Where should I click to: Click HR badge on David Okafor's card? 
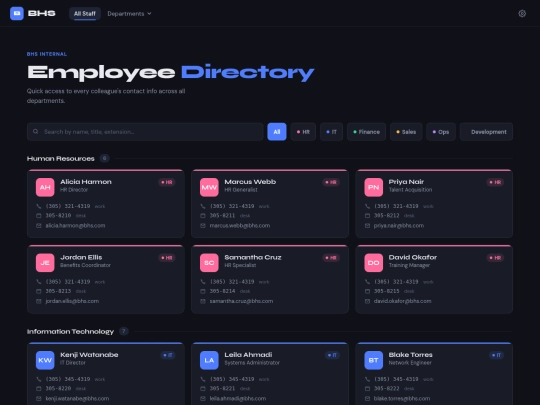pos(496,258)
